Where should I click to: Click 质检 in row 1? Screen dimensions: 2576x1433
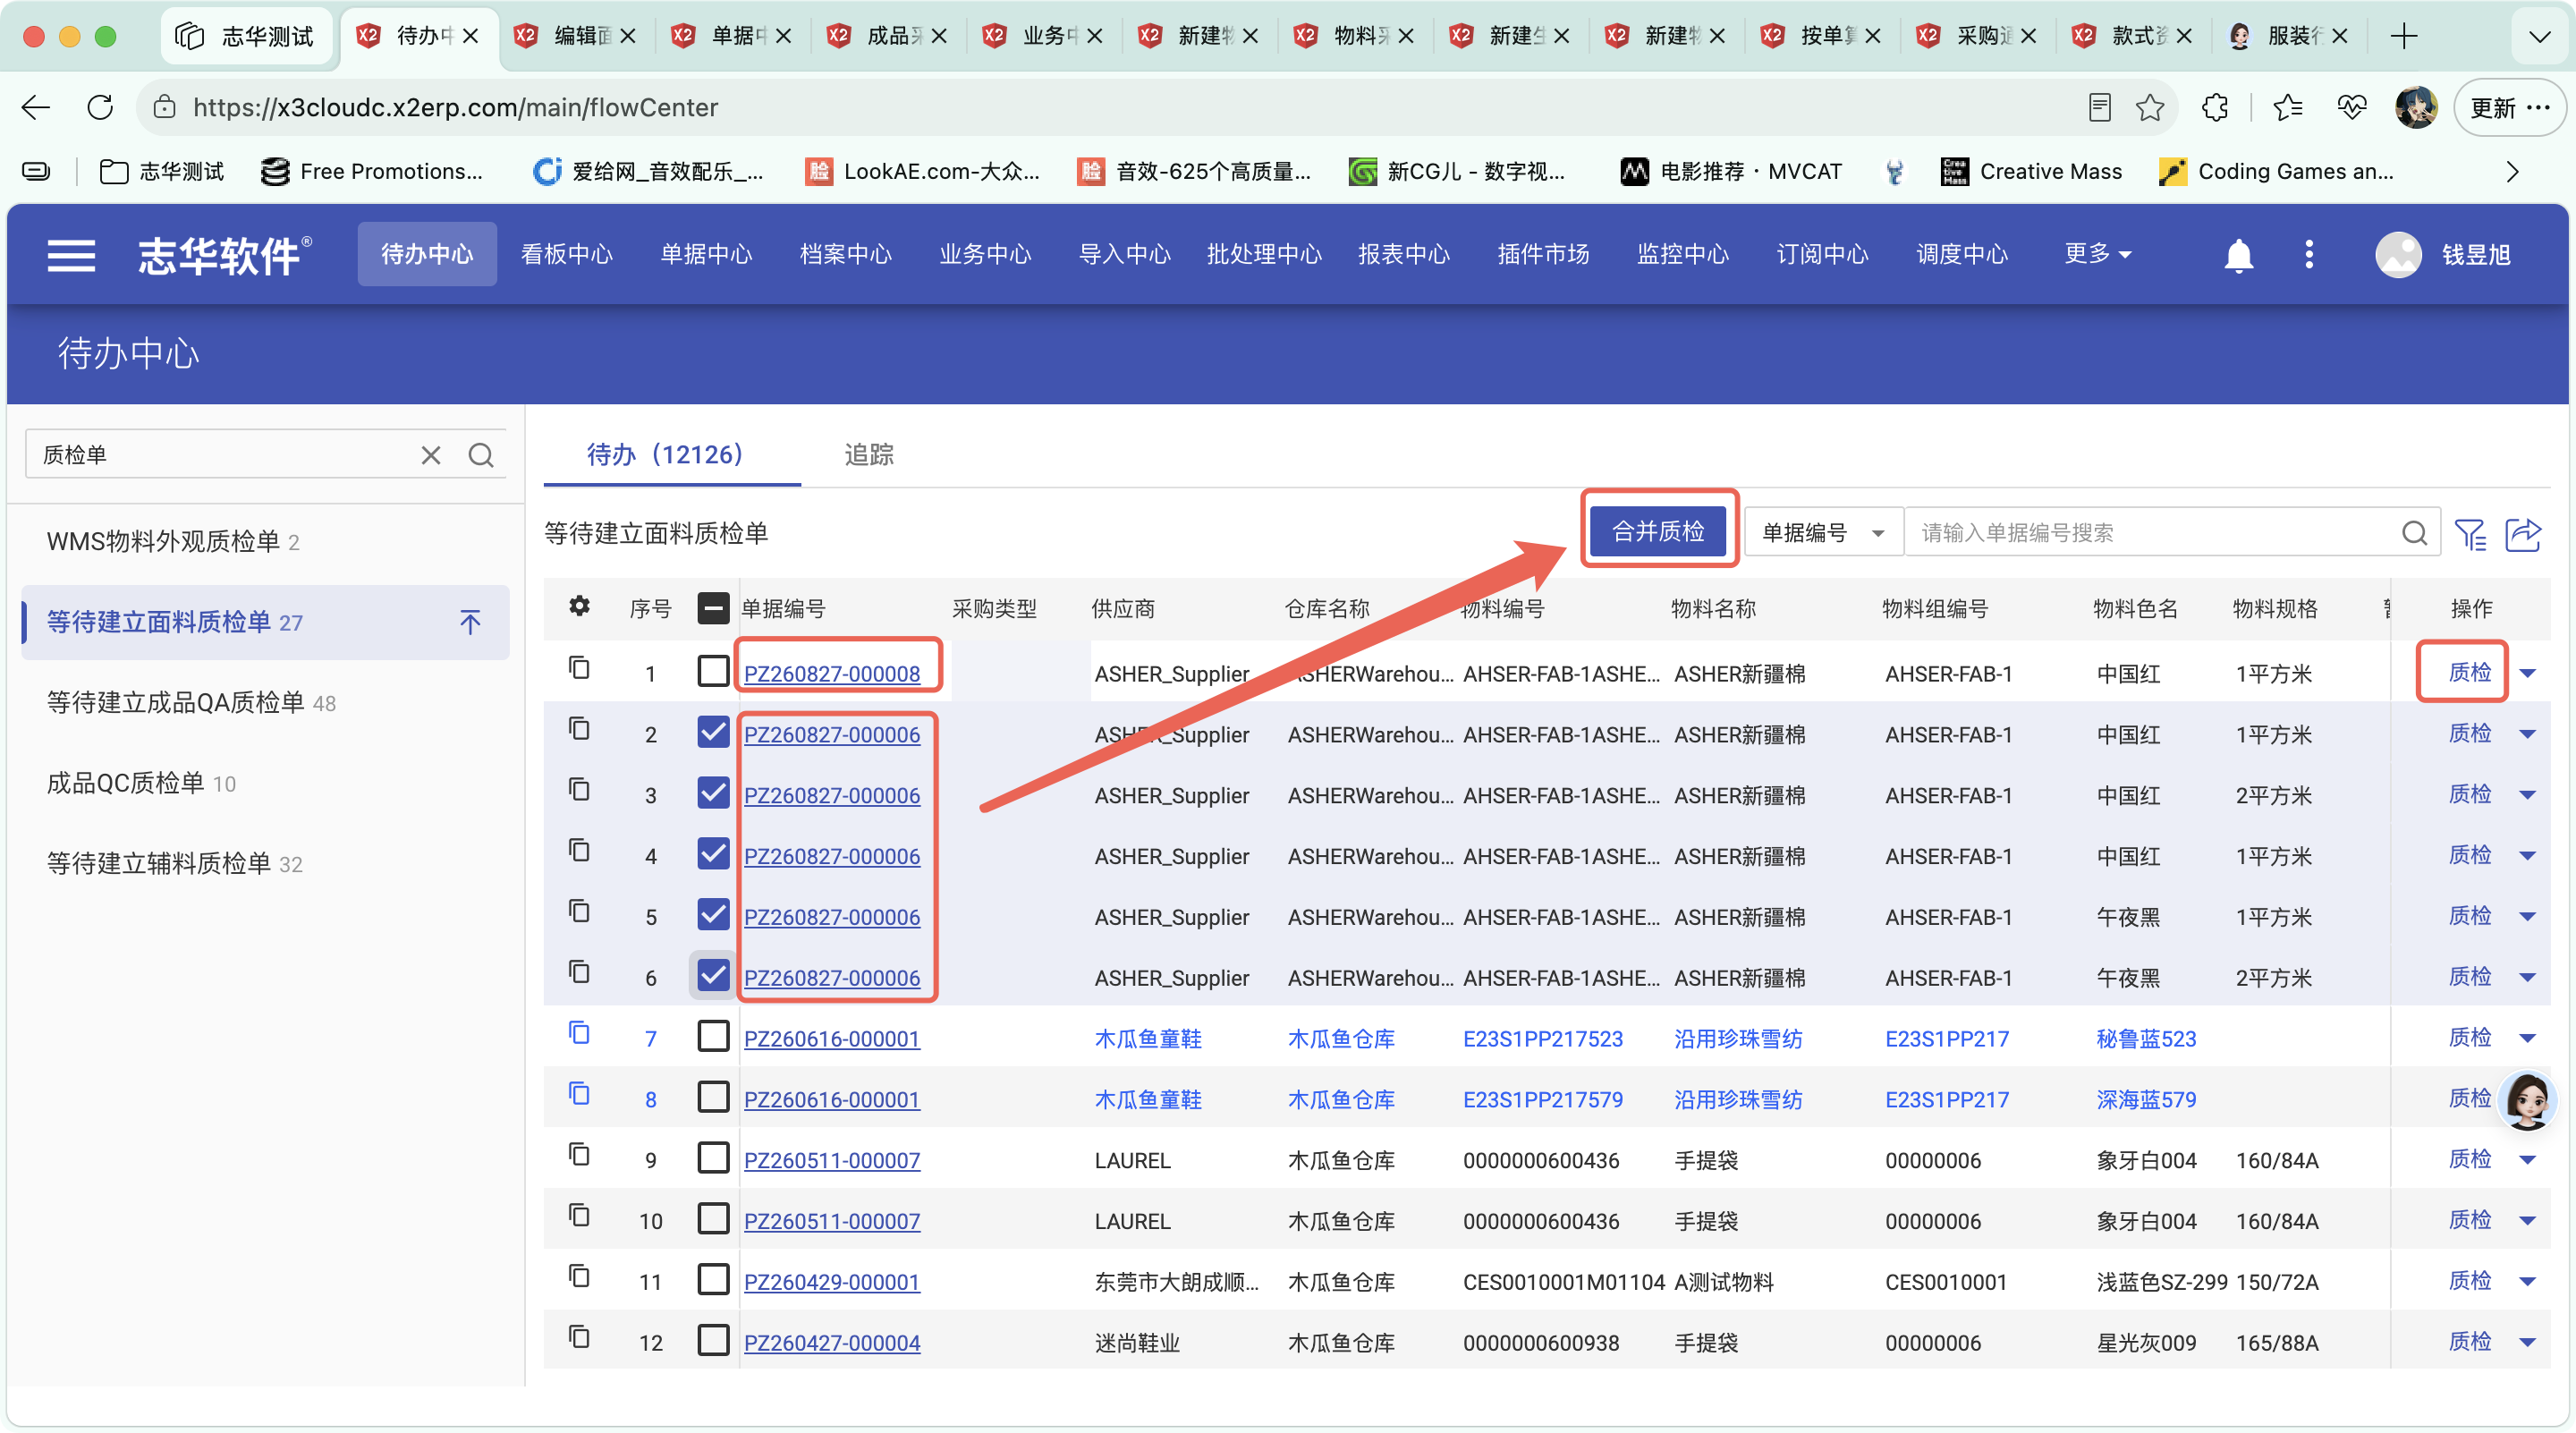pos(2468,672)
